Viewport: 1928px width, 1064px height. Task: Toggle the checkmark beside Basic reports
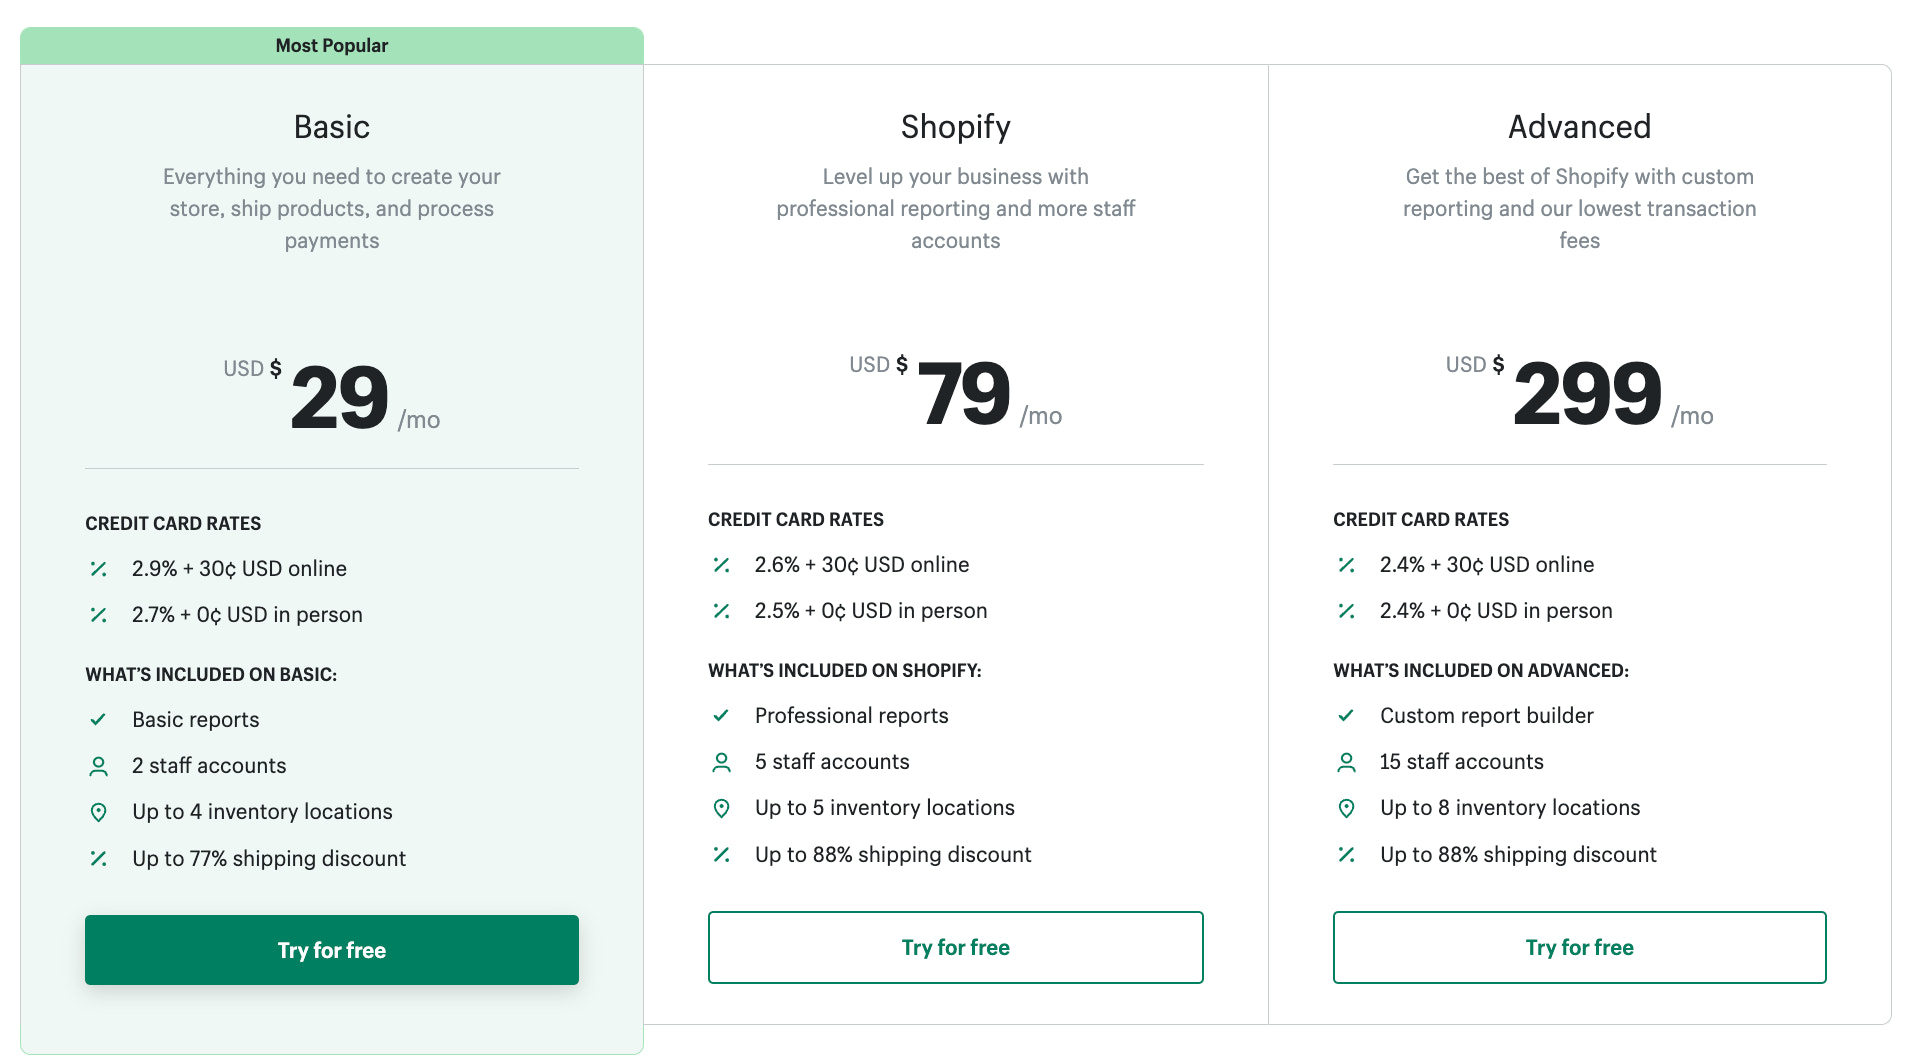coord(98,718)
